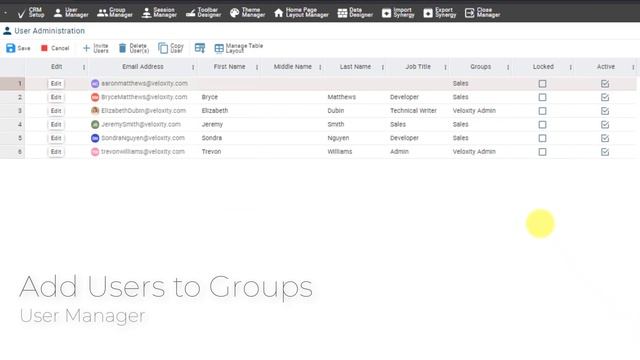The image size is (640, 360).
Task: Click avatar of SondraNguyen@veloxity.com
Action: point(95,138)
